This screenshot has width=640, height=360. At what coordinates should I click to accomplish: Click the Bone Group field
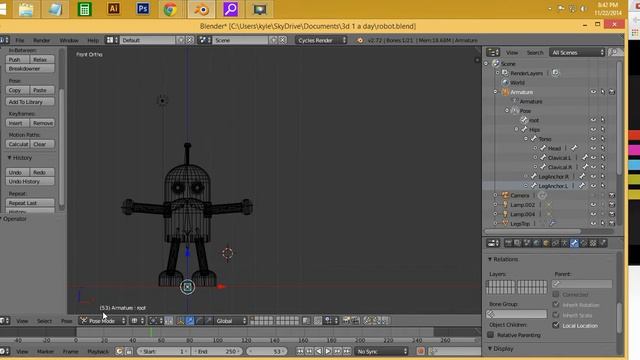(516, 314)
